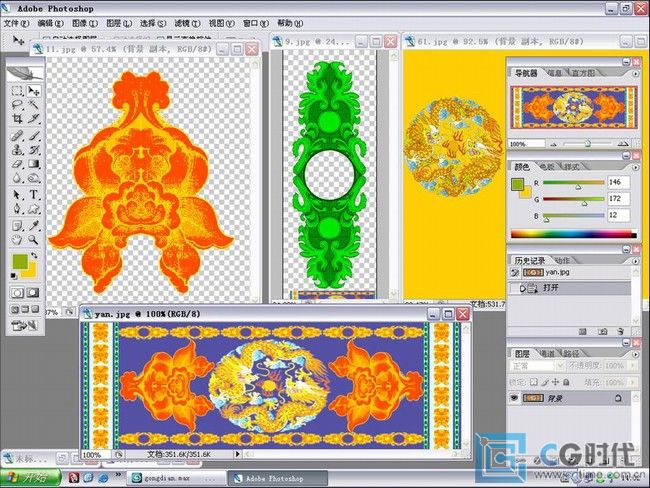650x488 pixels.
Task: Open blend mode 正常 dropdown
Action: pyautogui.click(x=560, y=366)
